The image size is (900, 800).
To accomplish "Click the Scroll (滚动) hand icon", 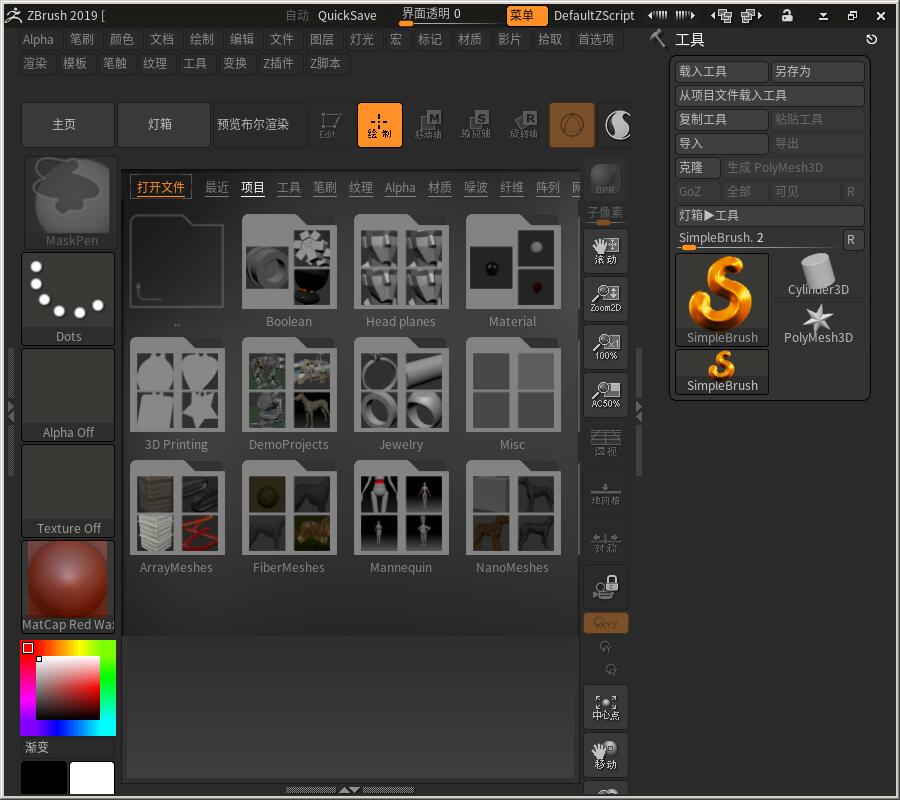I will point(606,251).
